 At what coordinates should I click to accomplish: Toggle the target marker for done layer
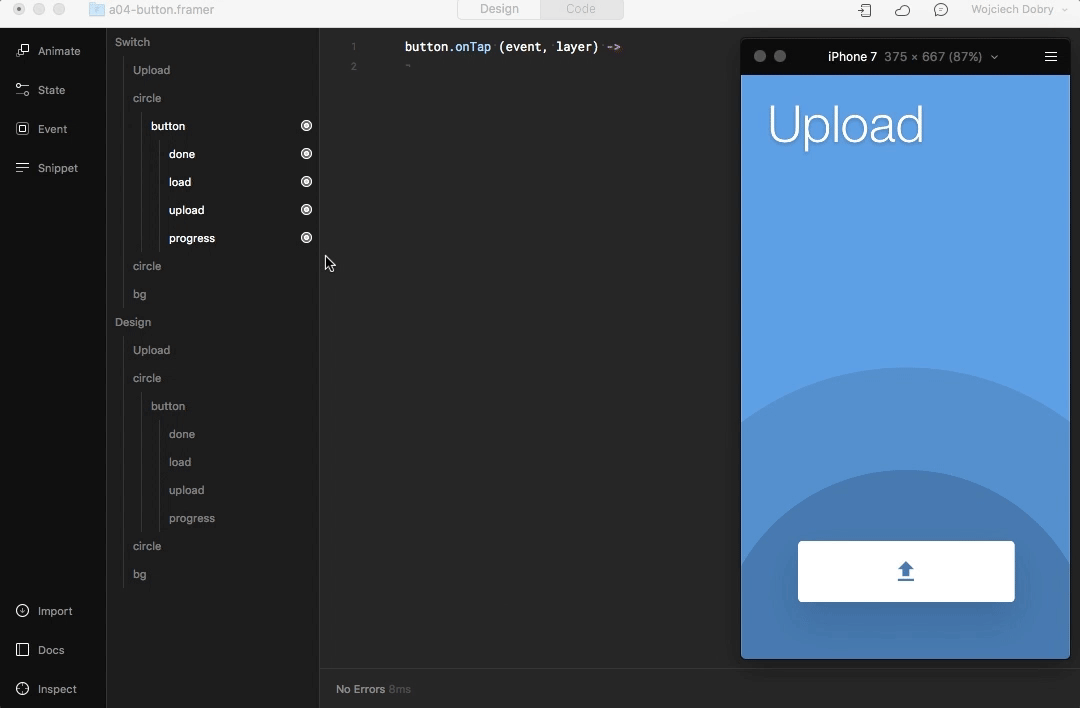[x=307, y=154]
